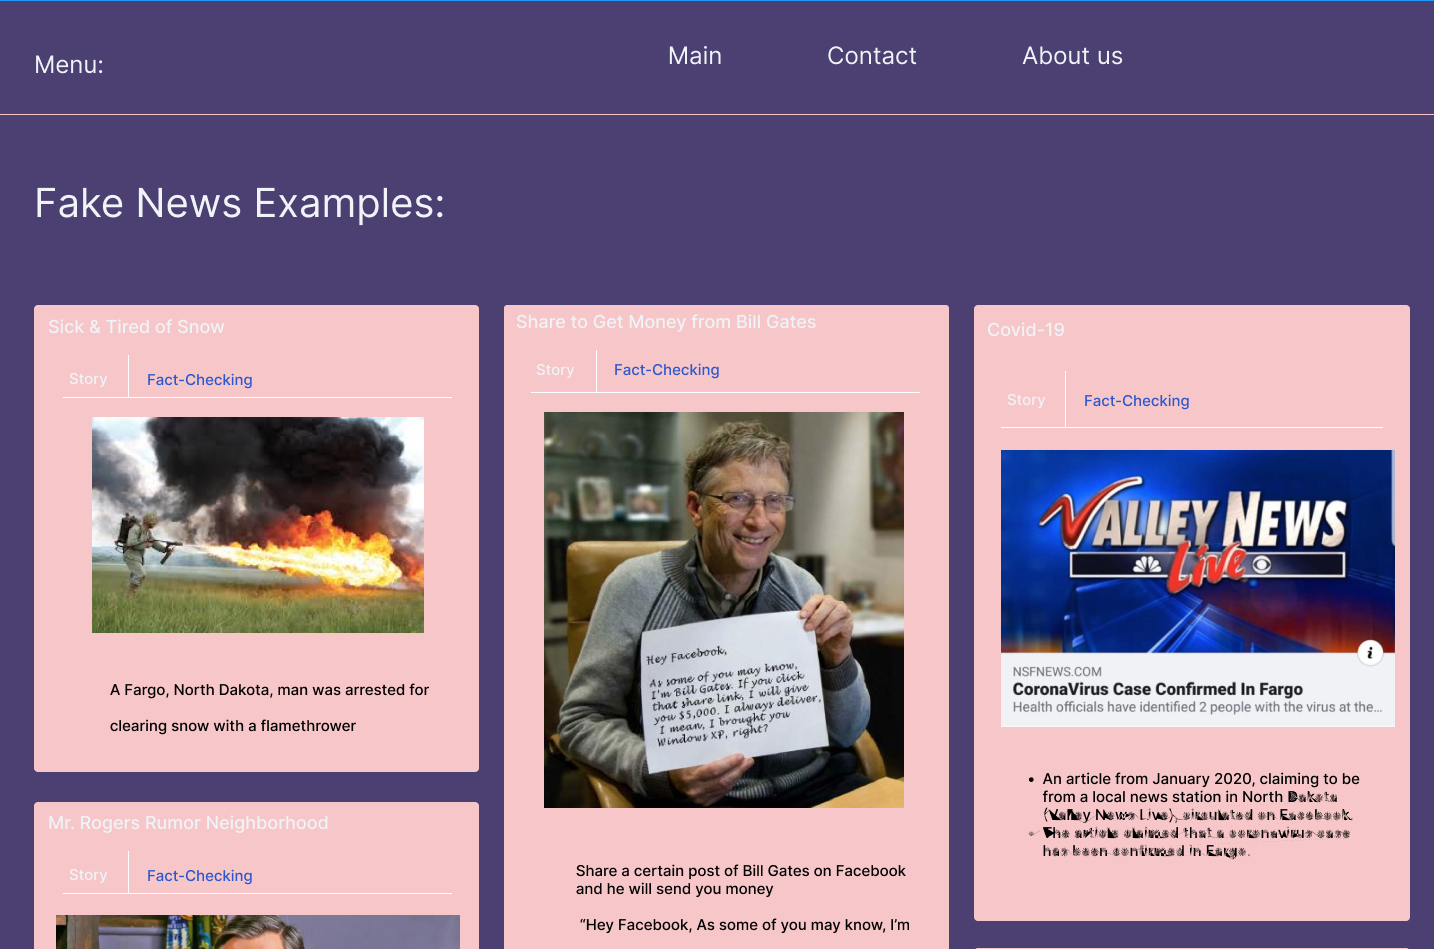
Task: Open Fact-Checking tab in Mr. Rogers card
Action: pos(200,876)
